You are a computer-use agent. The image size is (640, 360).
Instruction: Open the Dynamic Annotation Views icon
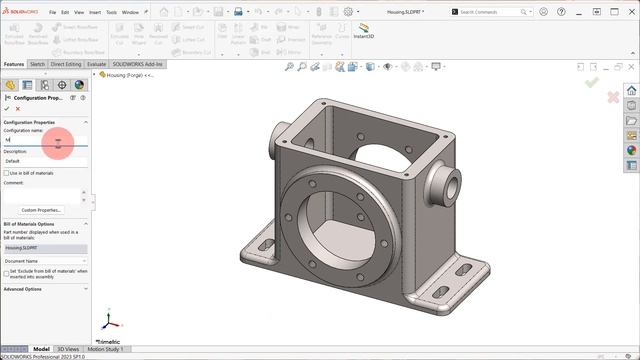tap(340, 67)
